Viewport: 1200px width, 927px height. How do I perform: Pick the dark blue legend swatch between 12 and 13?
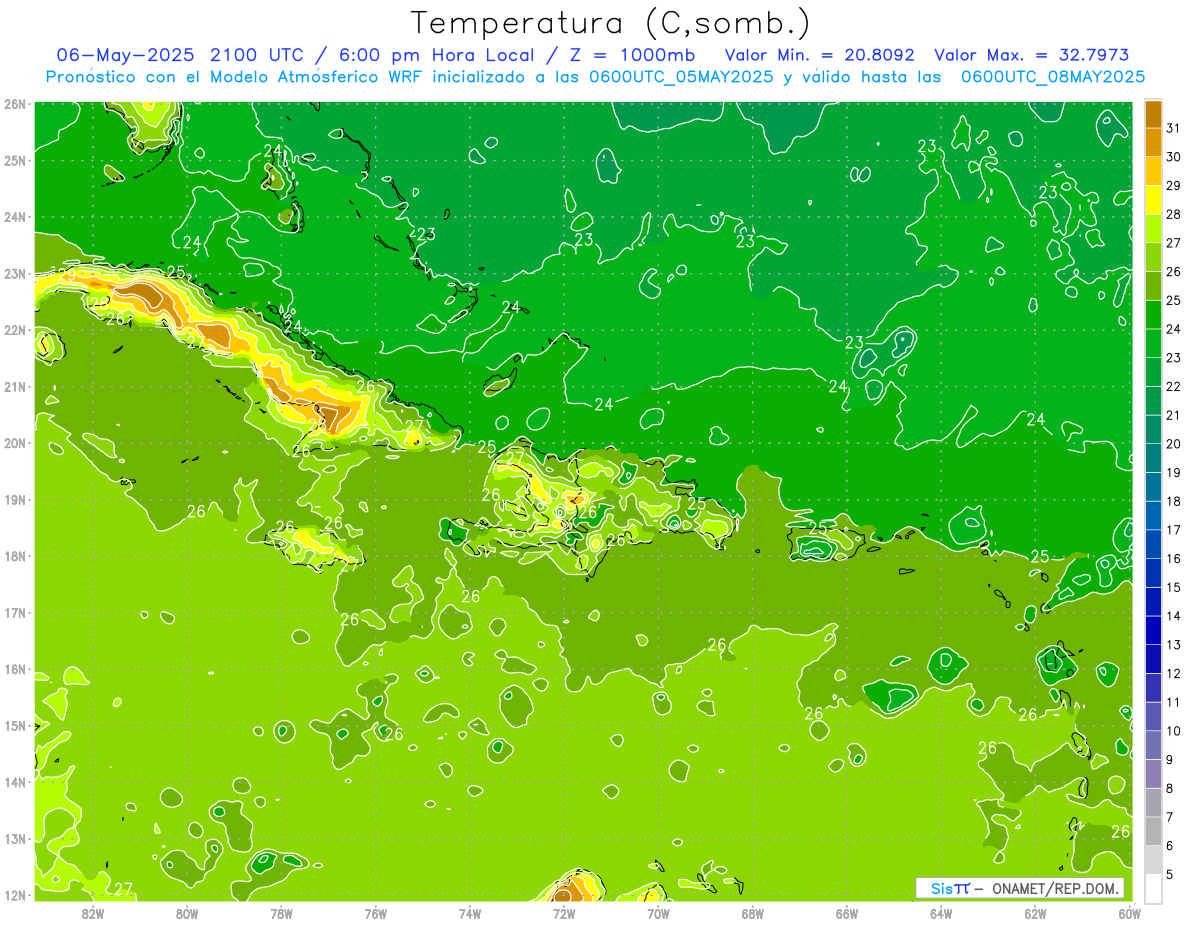click(x=1153, y=659)
